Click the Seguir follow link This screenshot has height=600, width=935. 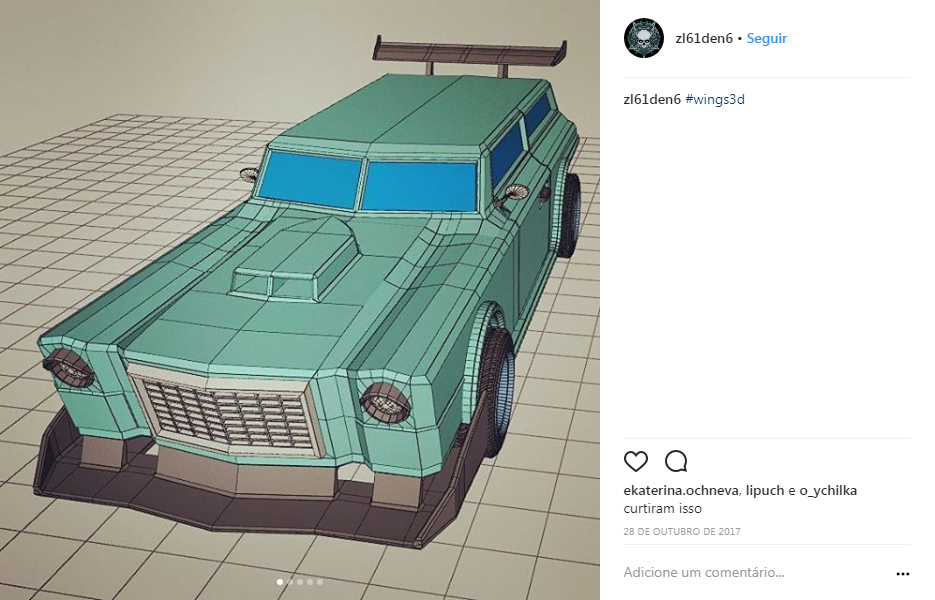click(x=767, y=38)
